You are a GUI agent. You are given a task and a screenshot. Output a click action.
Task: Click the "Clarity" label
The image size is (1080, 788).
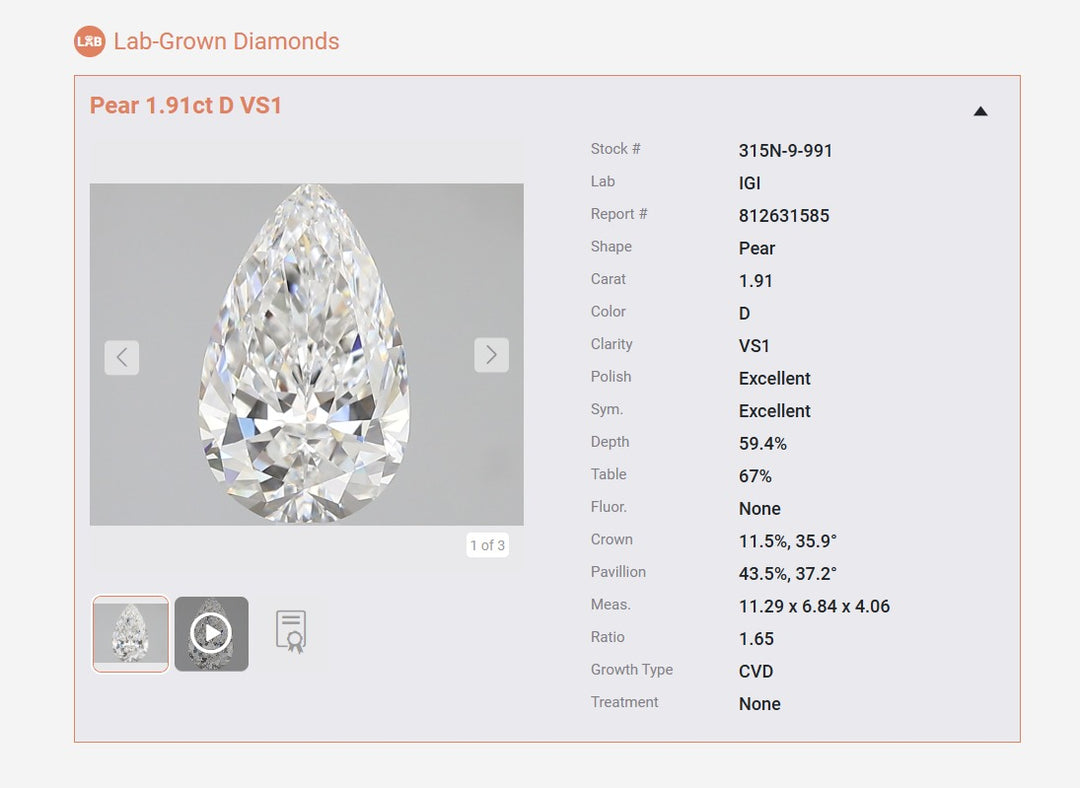pos(612,344)
